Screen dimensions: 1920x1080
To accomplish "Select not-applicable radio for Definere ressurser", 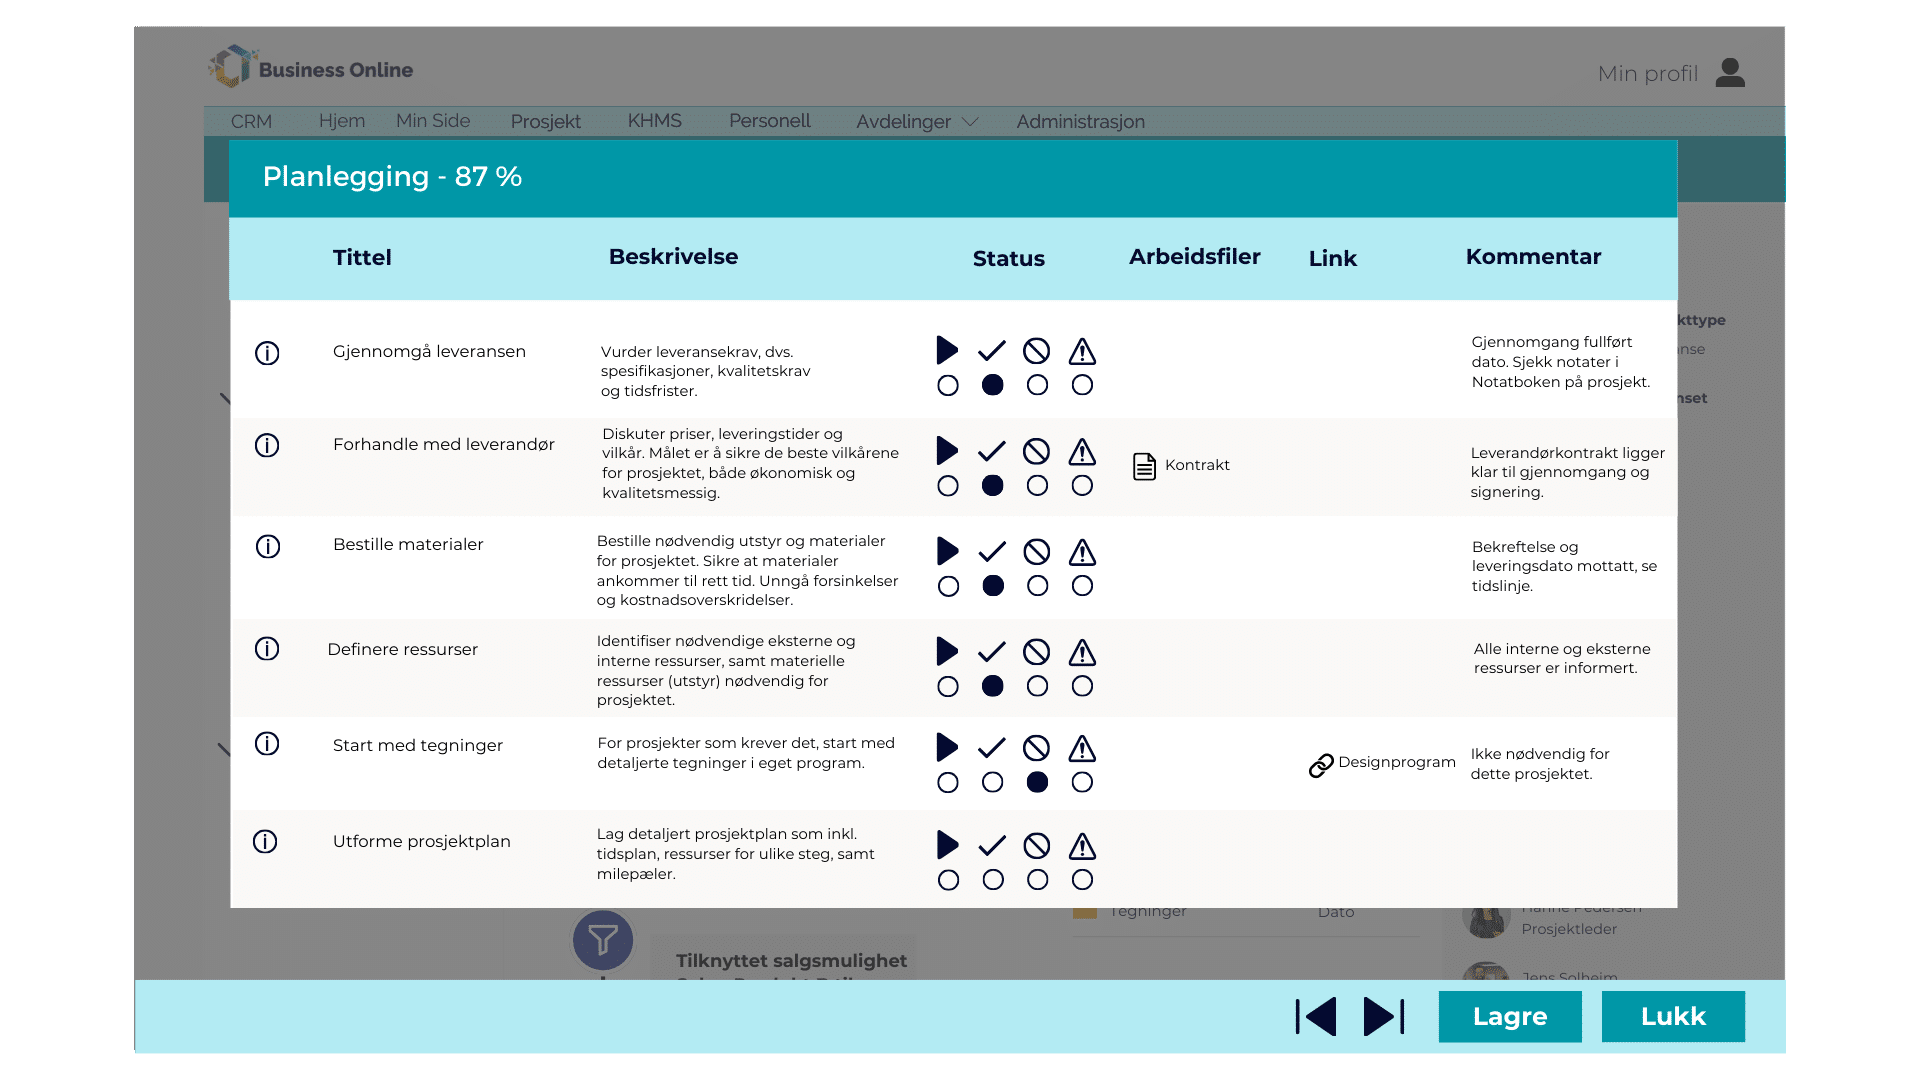I will tap(1037, 686).
